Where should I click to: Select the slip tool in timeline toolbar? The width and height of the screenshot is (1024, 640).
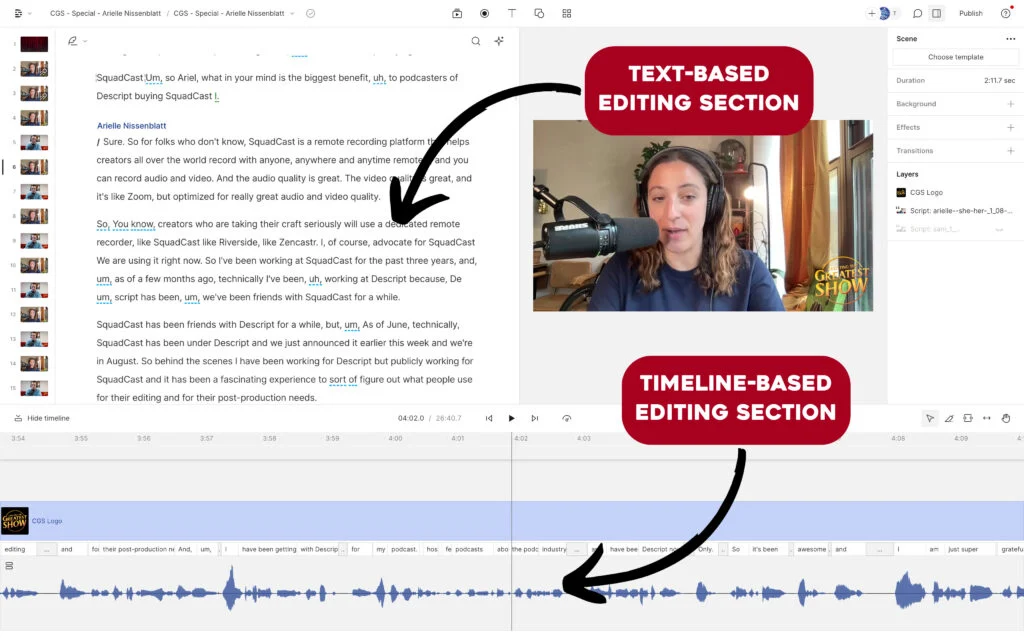coord(987,418)
